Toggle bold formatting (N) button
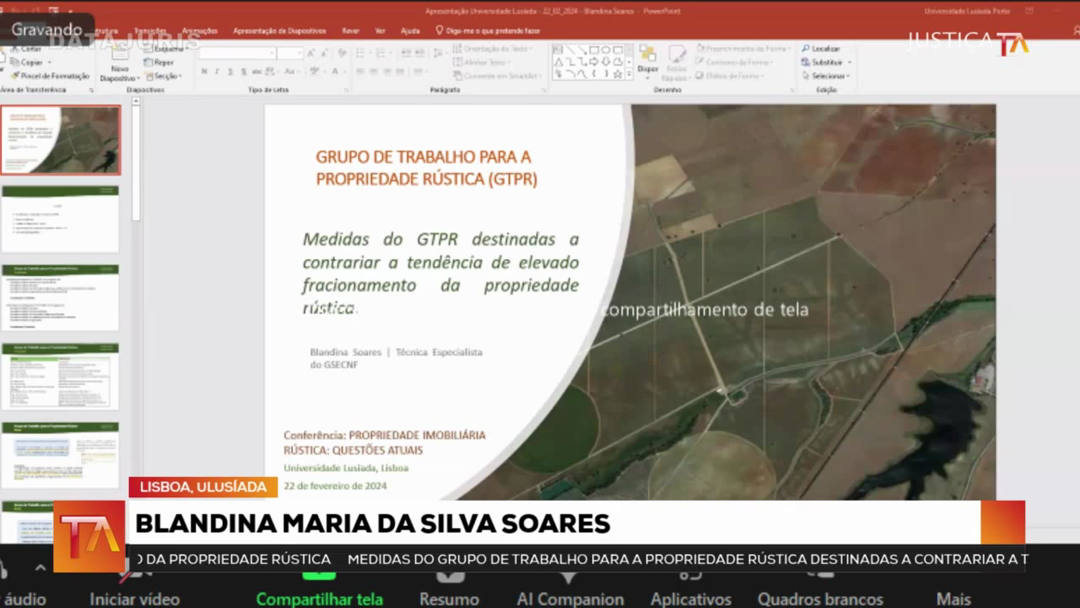 pos(204,72)
